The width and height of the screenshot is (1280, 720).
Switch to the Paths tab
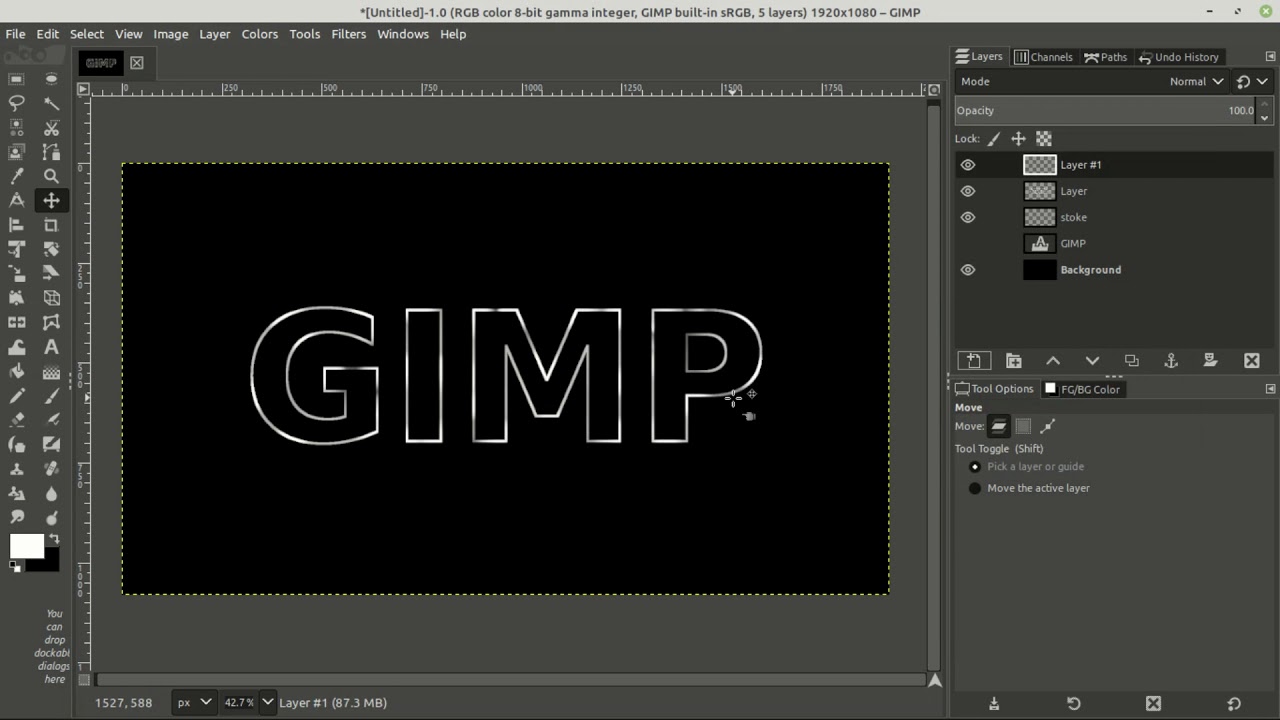[x=1105, y=57]
